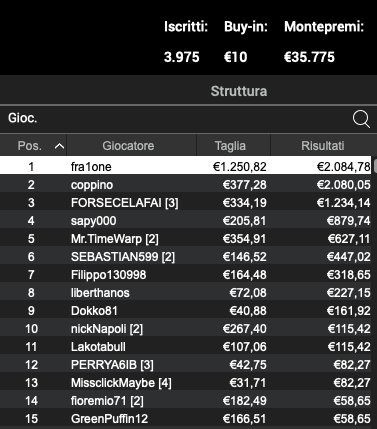The width and height of the screenshot is (377, 429).
Task: Click the table's vertical scrollbar thumb
Action: (x=375, y=166)
